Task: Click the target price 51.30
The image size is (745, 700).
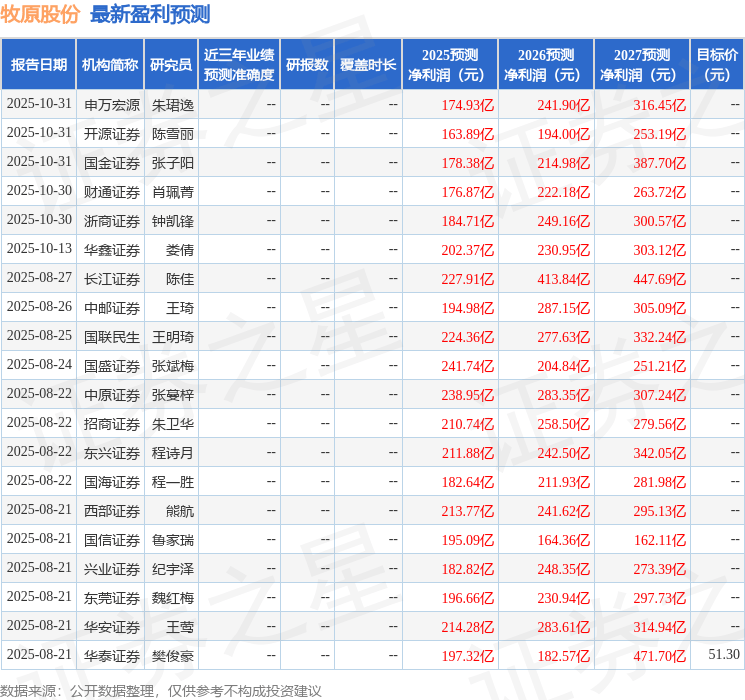Action: [x=724, y=654]
